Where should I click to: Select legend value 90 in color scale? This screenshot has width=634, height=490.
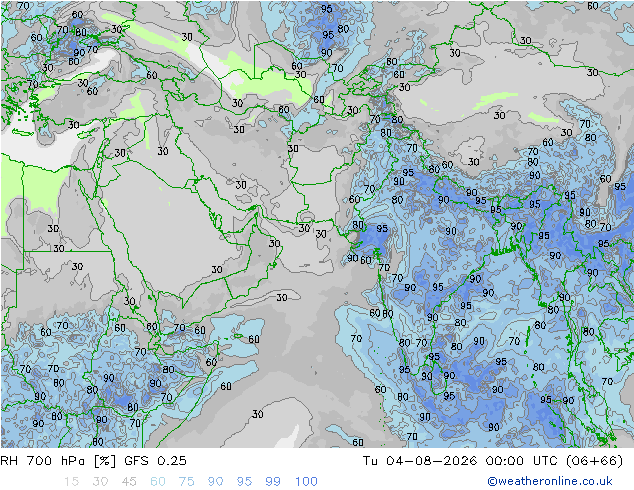coord(215,482)
